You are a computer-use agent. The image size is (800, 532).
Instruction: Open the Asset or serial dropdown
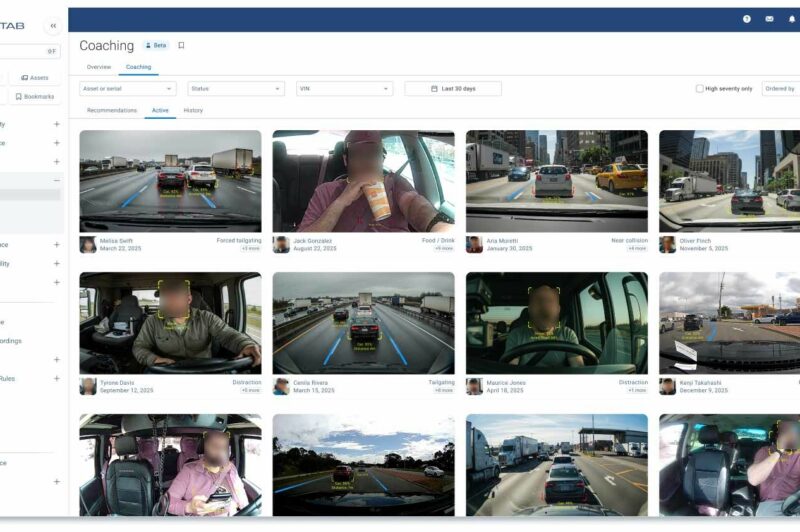pos(128,89)
